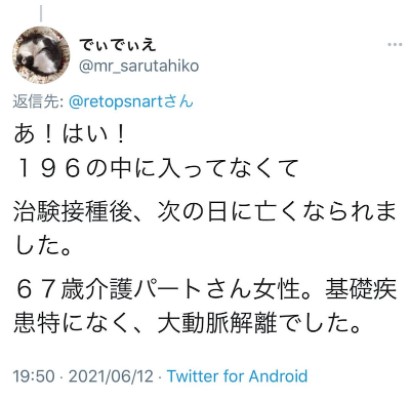Open the でぃでぃえ display name profile
The image size is (417, 404).
[x=118, y=45]
